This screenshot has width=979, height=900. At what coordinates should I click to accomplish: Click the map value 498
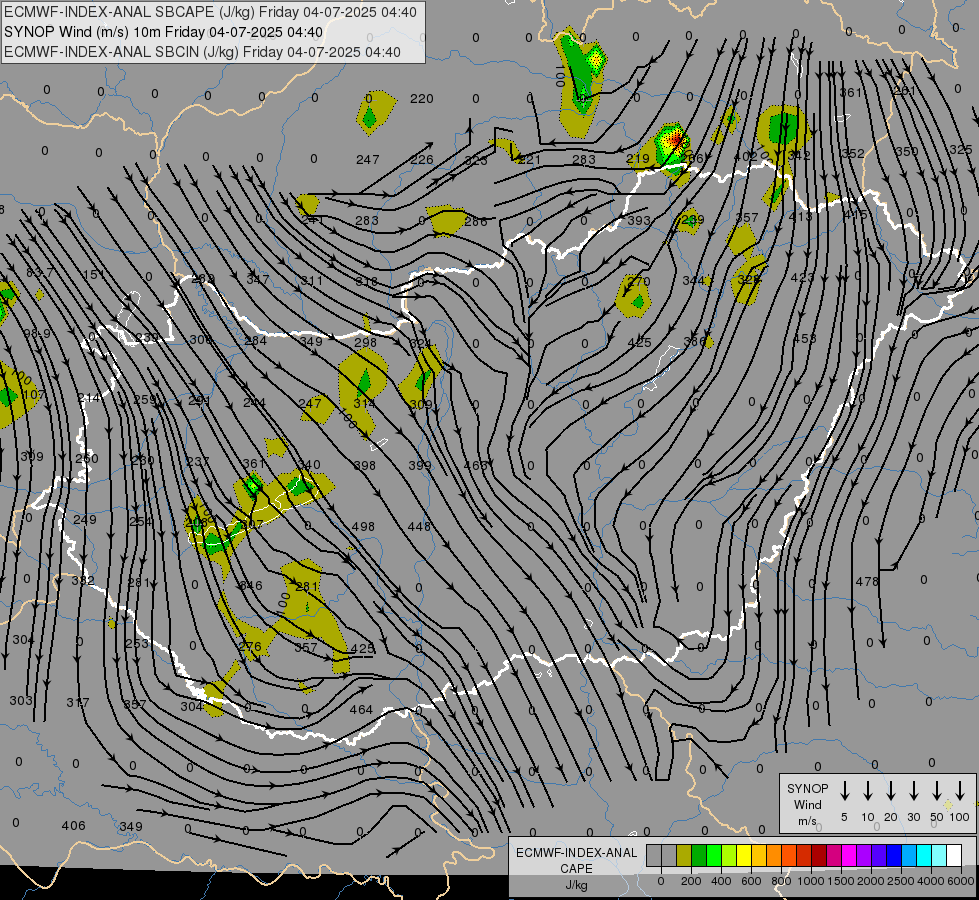tap(363, 527)
